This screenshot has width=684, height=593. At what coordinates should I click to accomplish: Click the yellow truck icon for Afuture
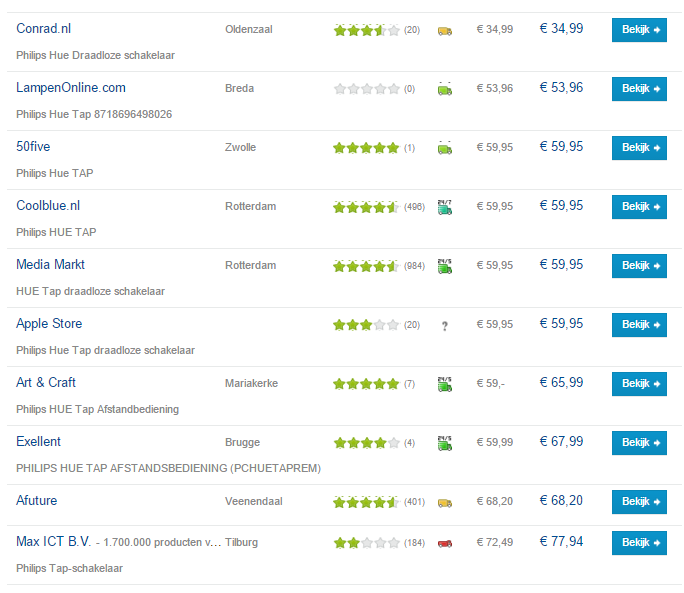click(445, 503)
